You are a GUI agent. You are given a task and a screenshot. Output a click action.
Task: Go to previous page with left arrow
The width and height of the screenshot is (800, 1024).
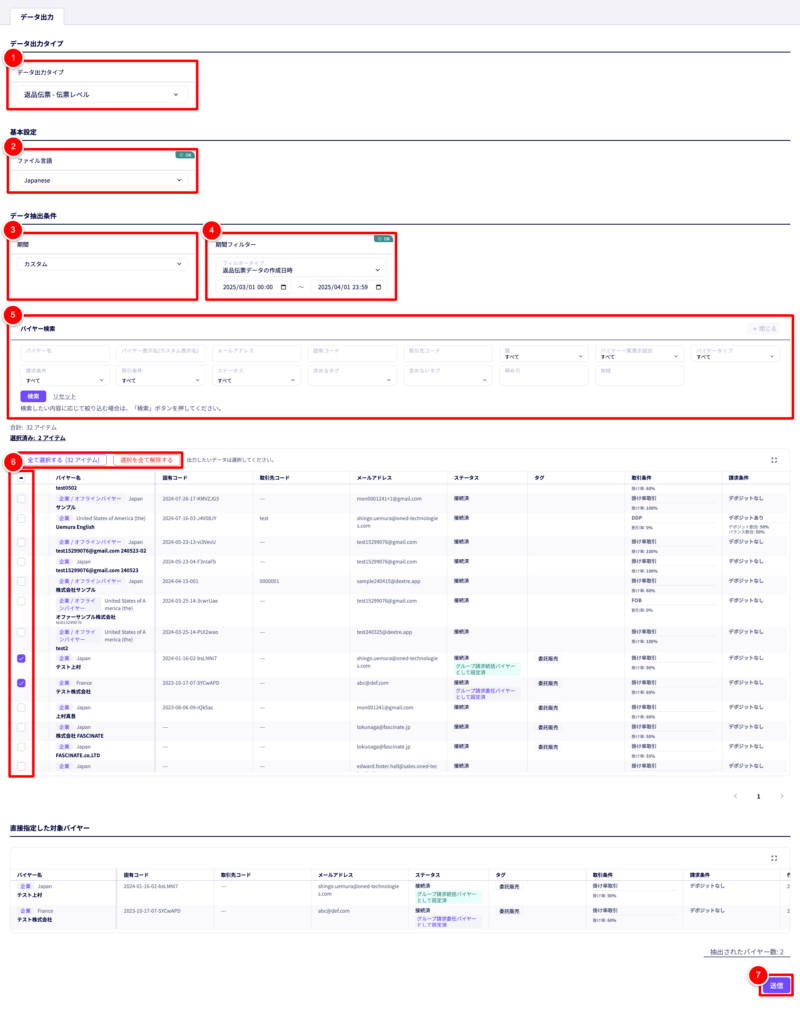(x=736, y=796)
